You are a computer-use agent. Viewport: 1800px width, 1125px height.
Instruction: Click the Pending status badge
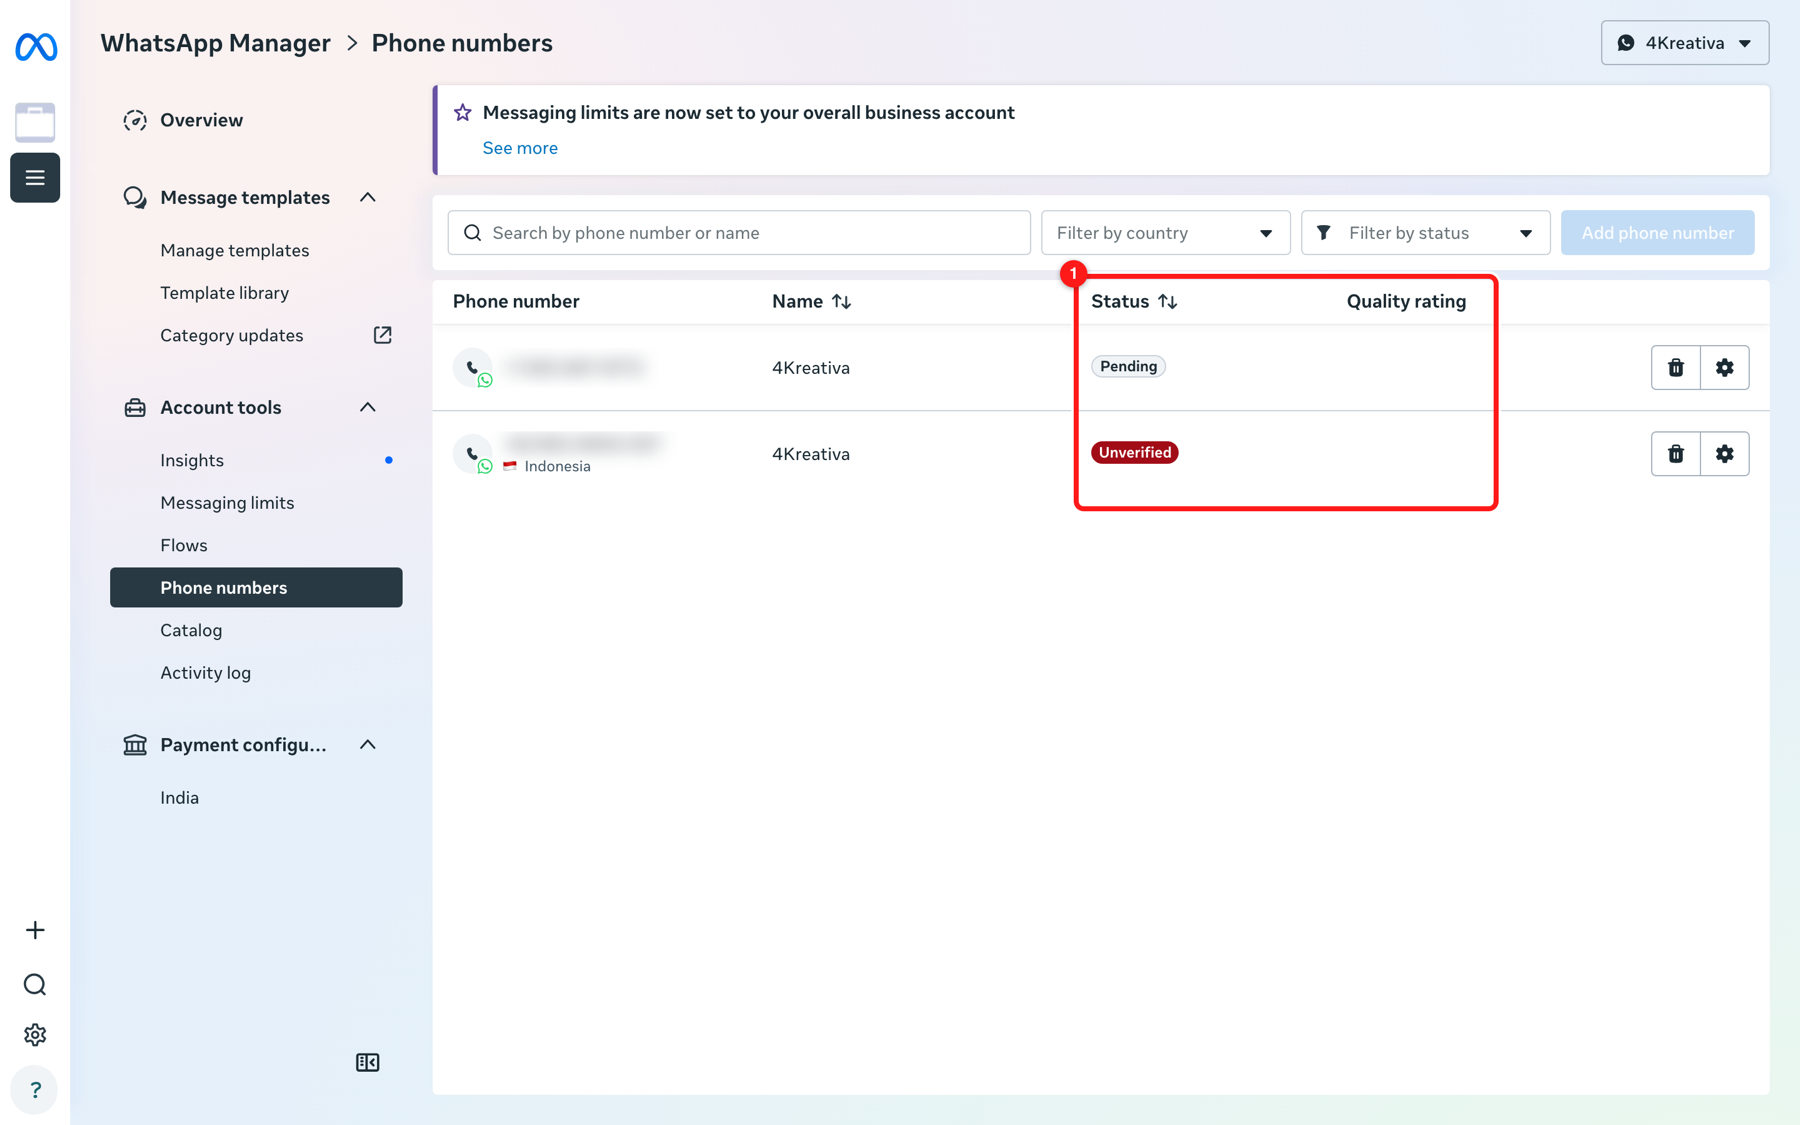point(1129,366)
